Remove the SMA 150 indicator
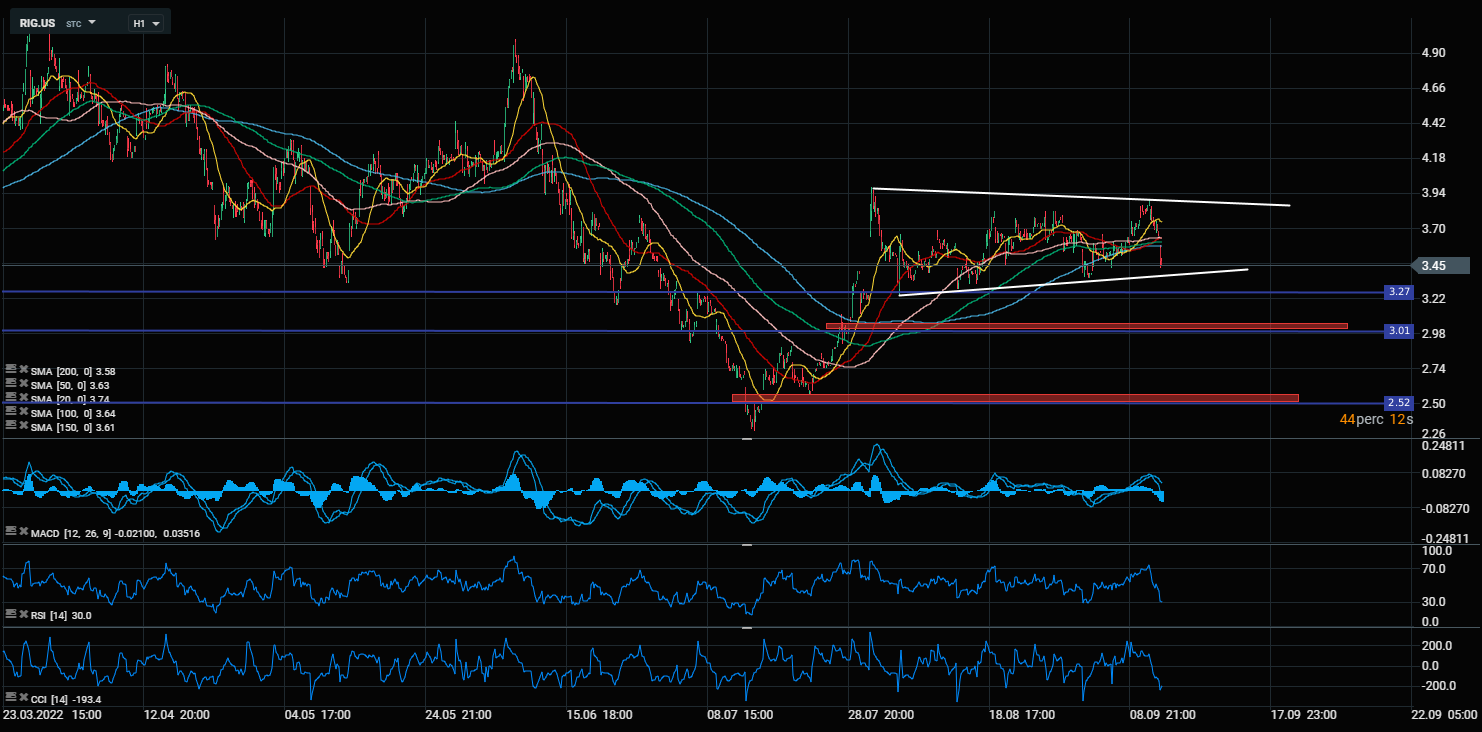Screen dimensions: 1482x732 [x=23, y=425]
